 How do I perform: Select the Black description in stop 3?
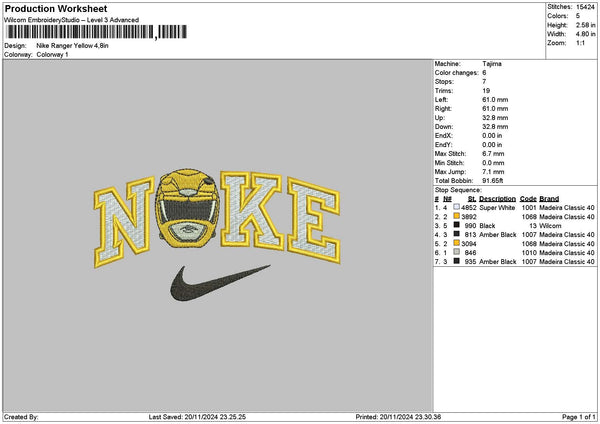pos(487,226)
